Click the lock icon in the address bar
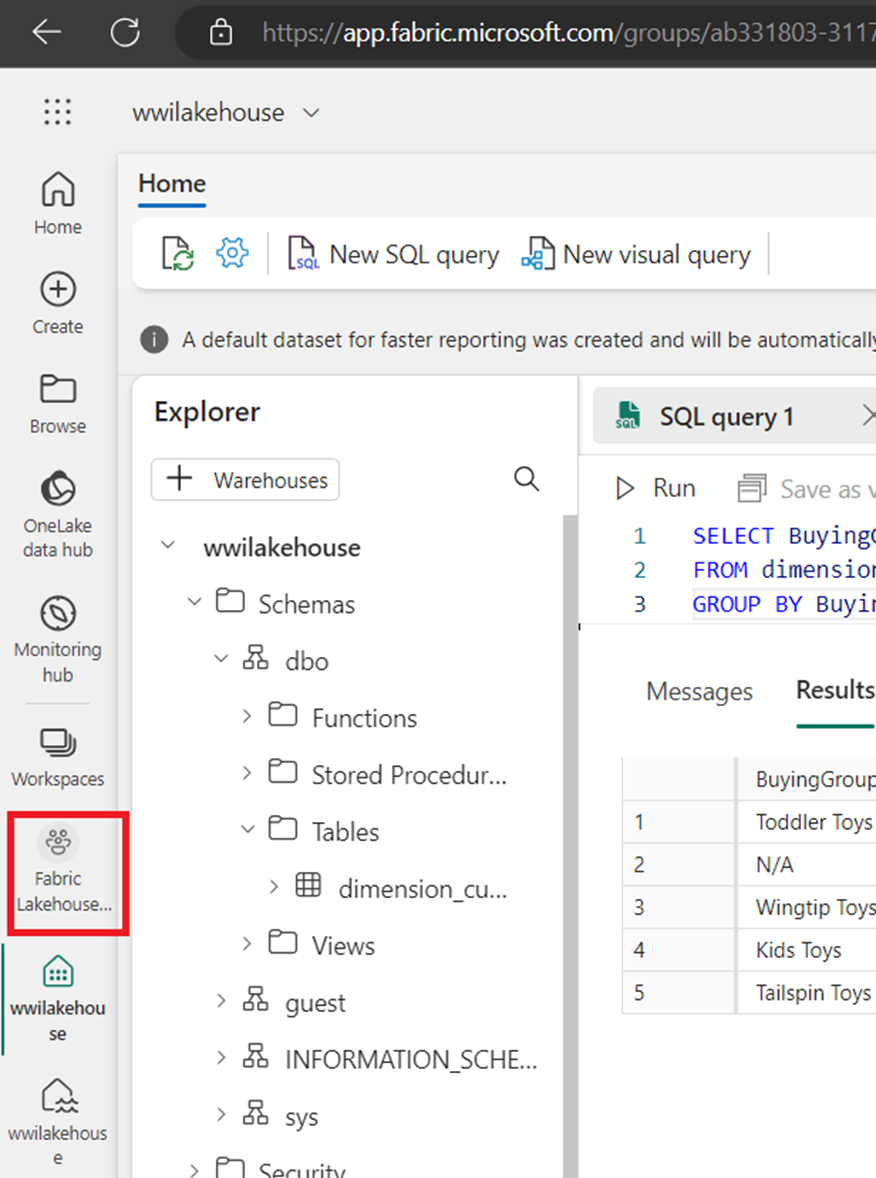The image size is (876, 1178). (220, 32)
